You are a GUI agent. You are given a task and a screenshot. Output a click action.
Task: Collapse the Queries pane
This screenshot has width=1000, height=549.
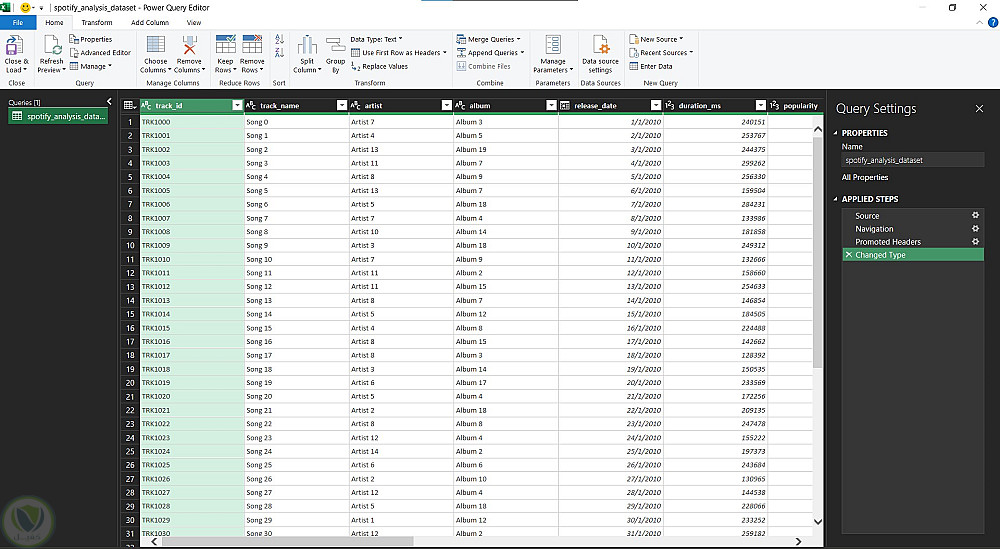coord(109,101)
